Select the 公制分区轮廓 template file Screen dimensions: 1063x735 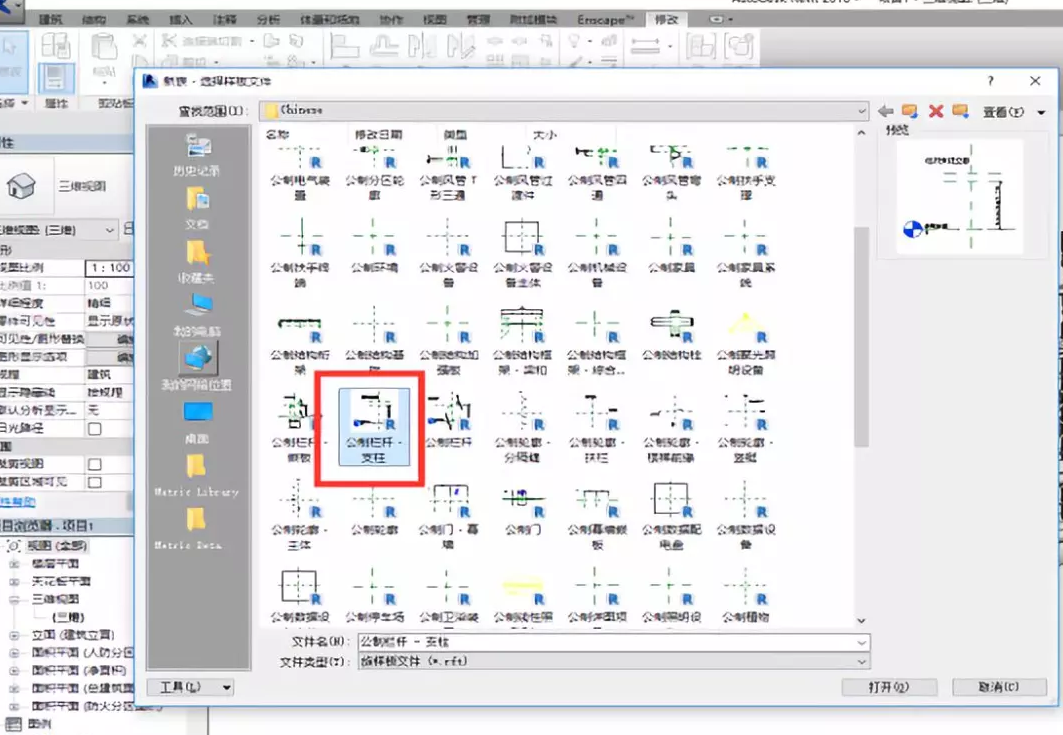point(374,174)
